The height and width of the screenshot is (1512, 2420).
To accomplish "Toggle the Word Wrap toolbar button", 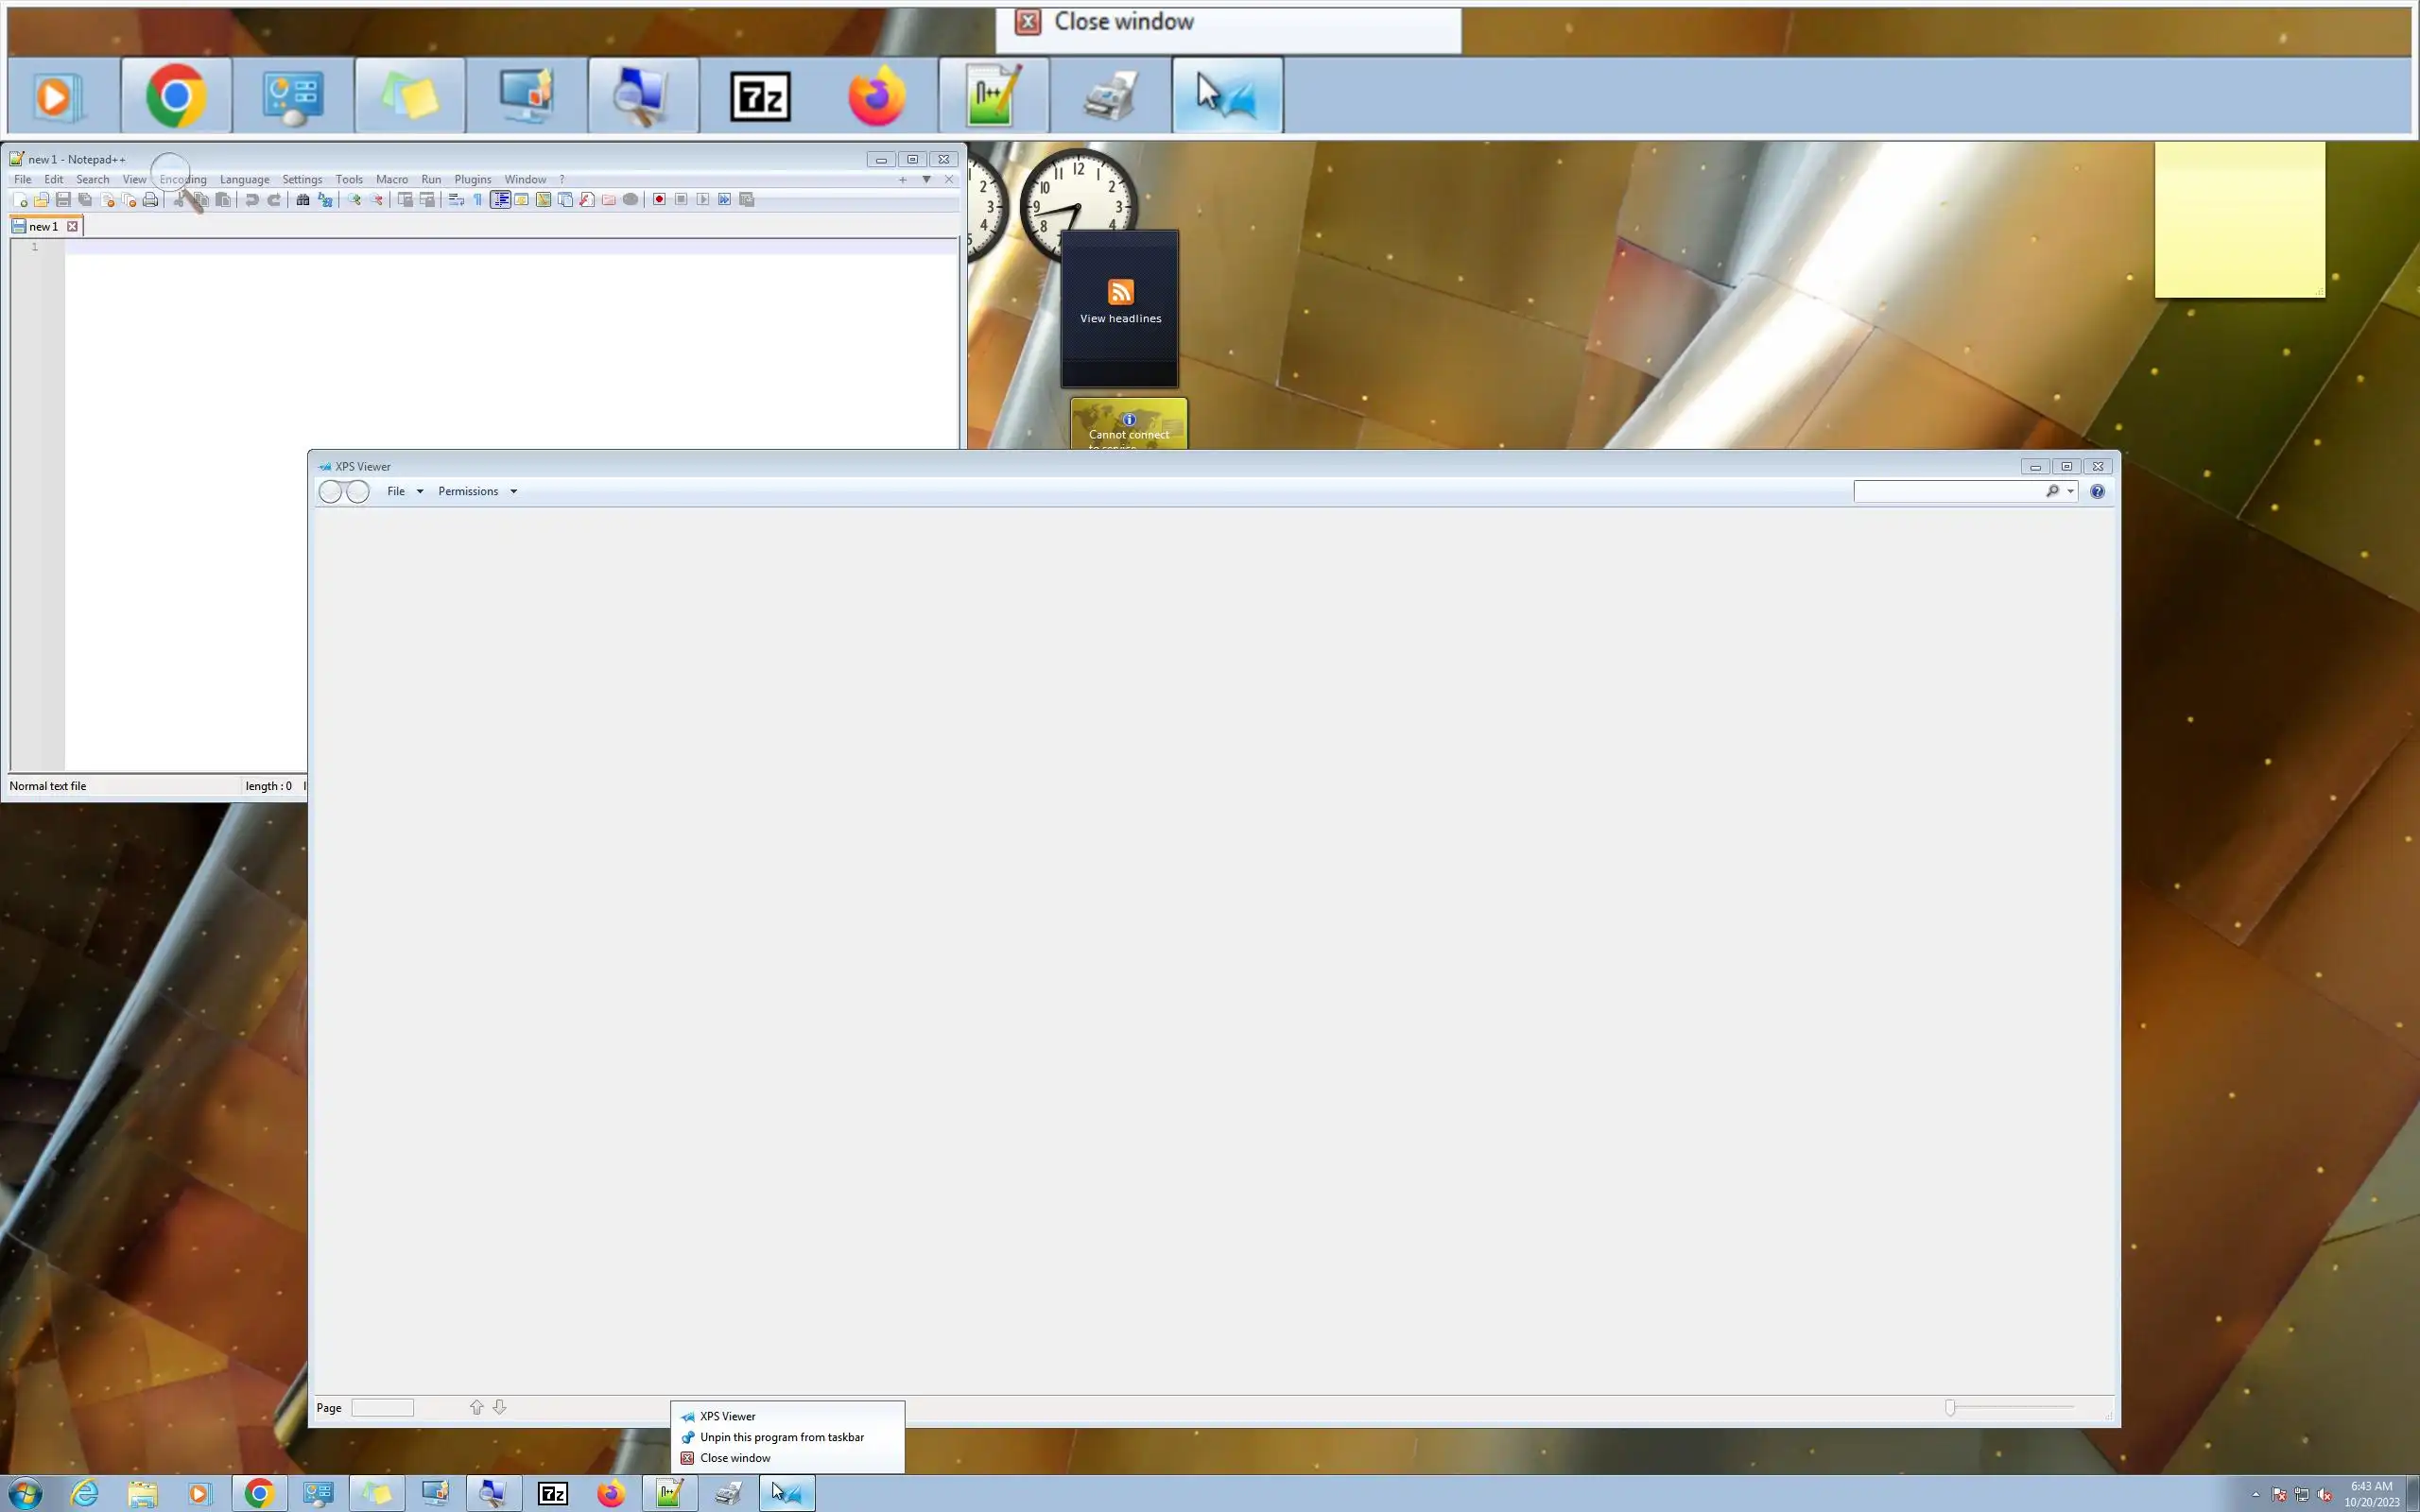I will (x=456, y=200).
